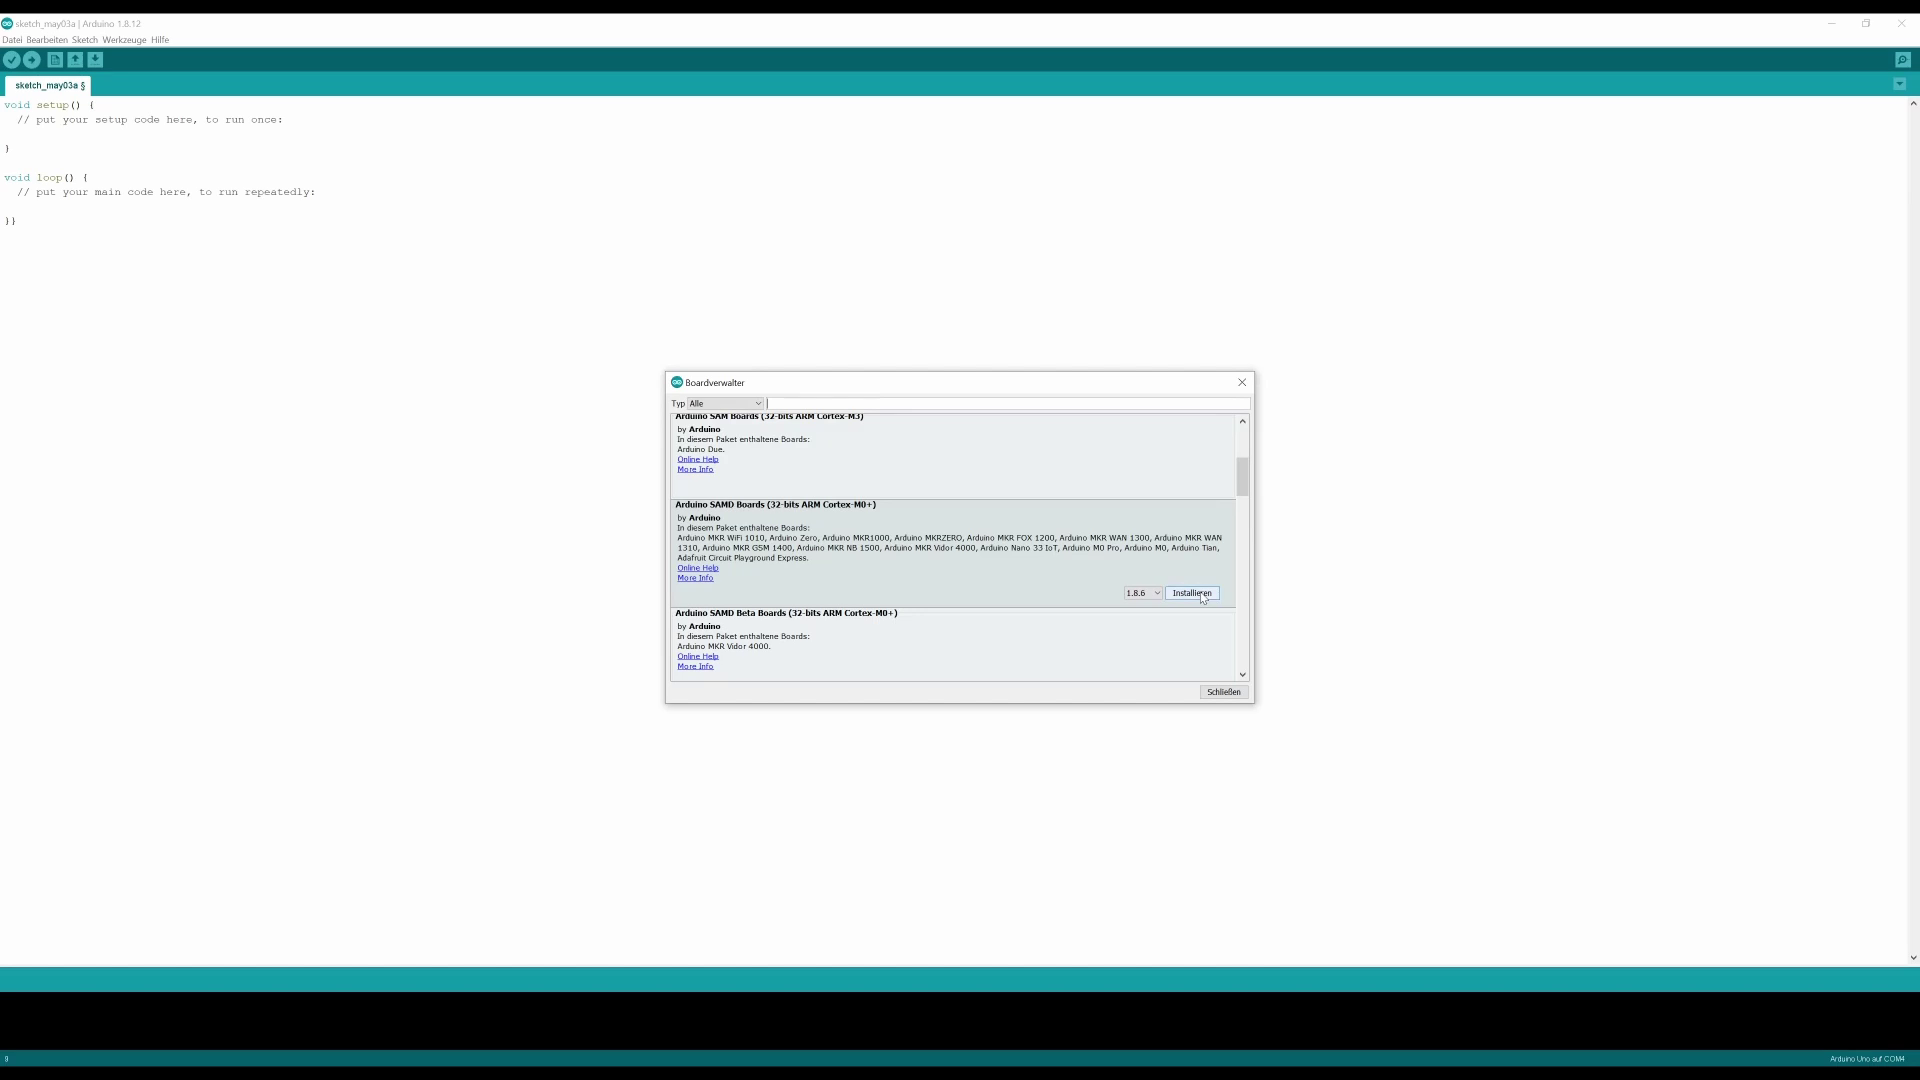Open More Info link for Arduino SAM Boards
Viewport: 1920px width, 1080px height.
tap(695, 470)
